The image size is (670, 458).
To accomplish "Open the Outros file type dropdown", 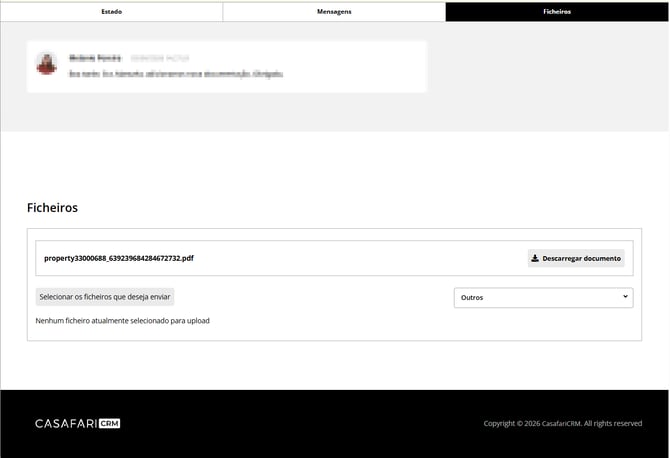I will tap(544, 297).
